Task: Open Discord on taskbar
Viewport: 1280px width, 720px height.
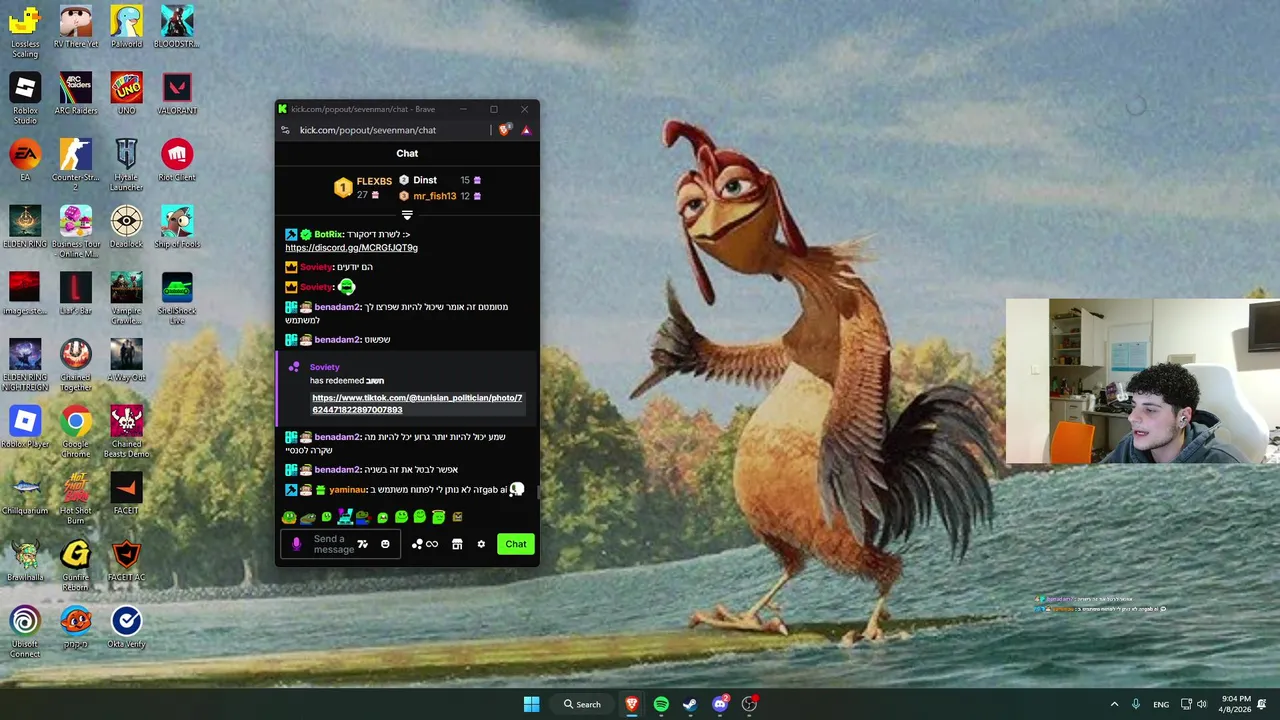Action: pyautogui.click(x=720, y=704)
